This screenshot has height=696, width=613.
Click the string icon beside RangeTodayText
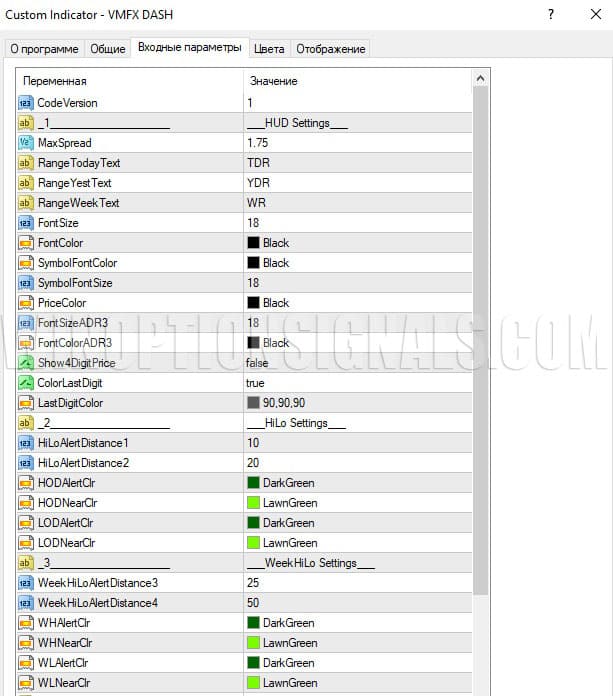(26, 163)
